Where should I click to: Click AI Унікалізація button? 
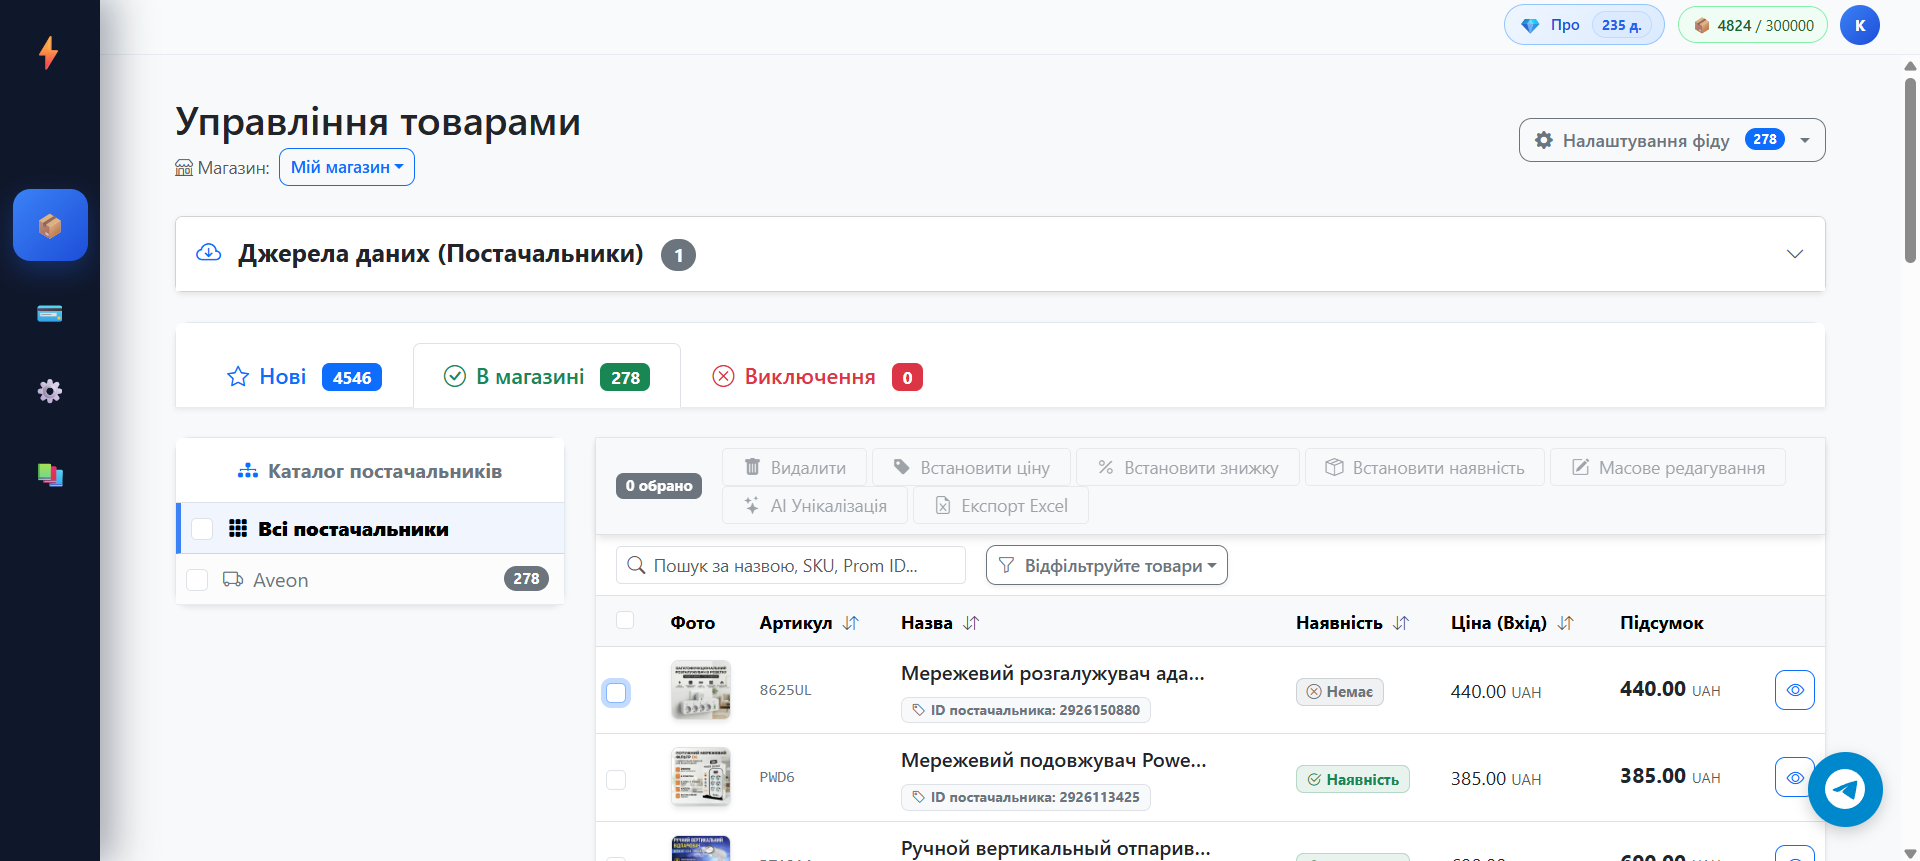tap(815, 505)
